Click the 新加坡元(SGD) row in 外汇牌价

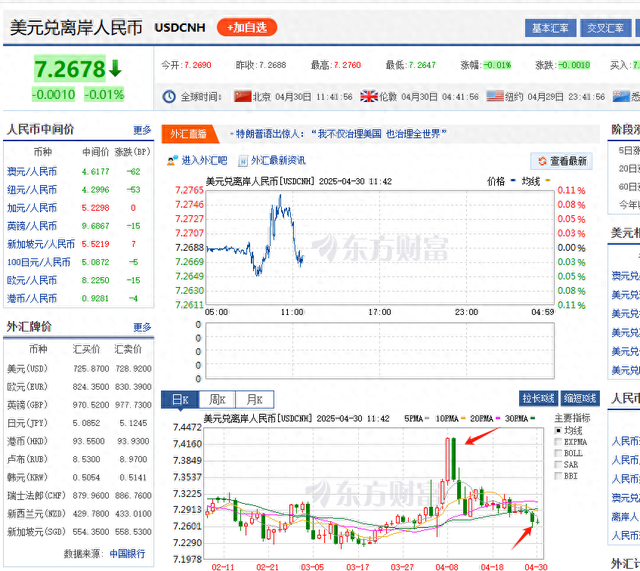79,532
